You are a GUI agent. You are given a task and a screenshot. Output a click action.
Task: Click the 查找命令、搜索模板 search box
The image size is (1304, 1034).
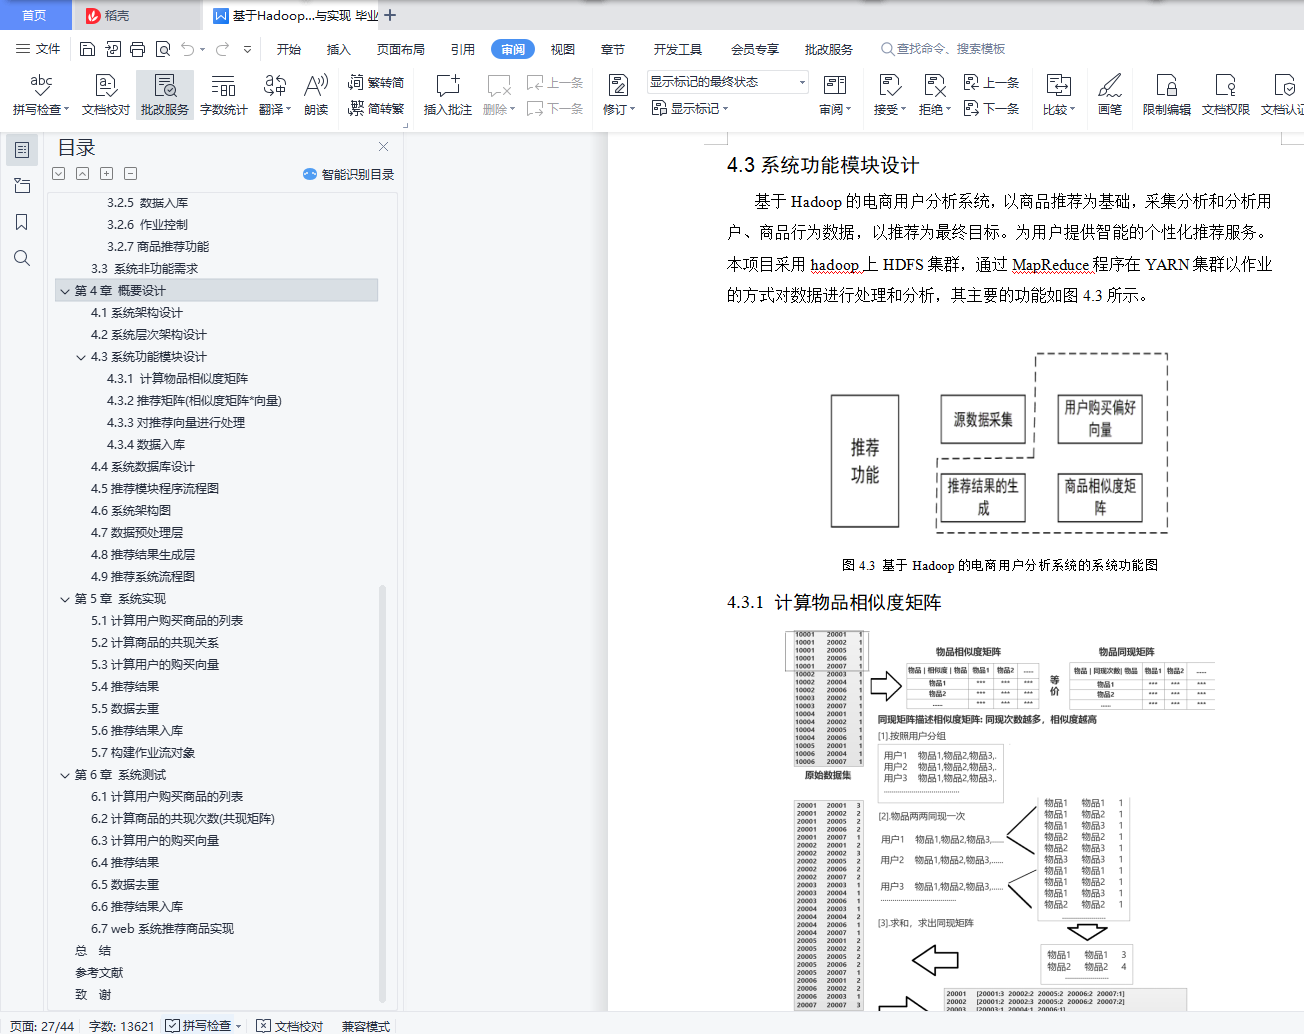coord(943,49)
